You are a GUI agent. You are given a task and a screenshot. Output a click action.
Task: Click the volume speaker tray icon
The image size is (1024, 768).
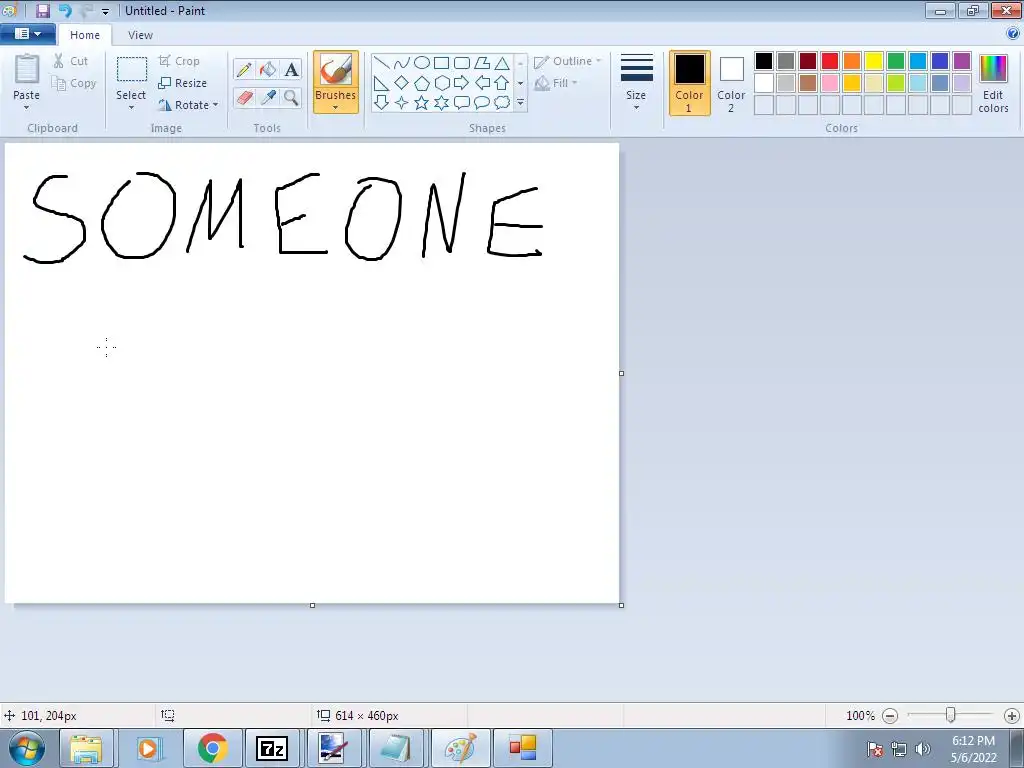pos(922,749)
